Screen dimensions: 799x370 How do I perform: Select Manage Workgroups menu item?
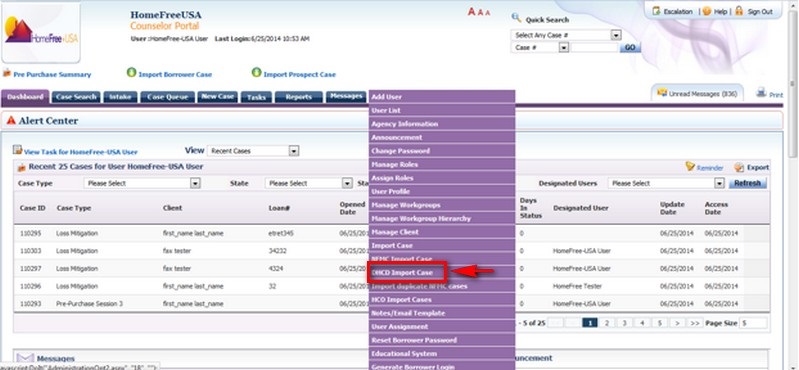[442, 205]
